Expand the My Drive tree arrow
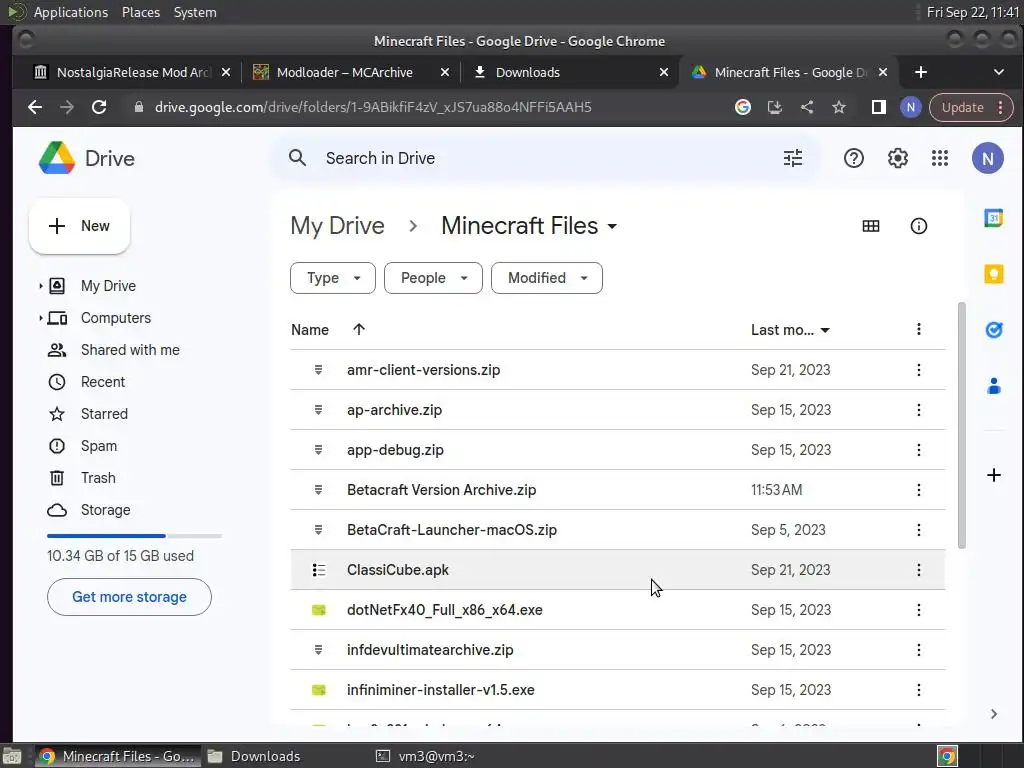This screenshot has width=1024, height=768. pyautogui.click(x=41, y=286)
